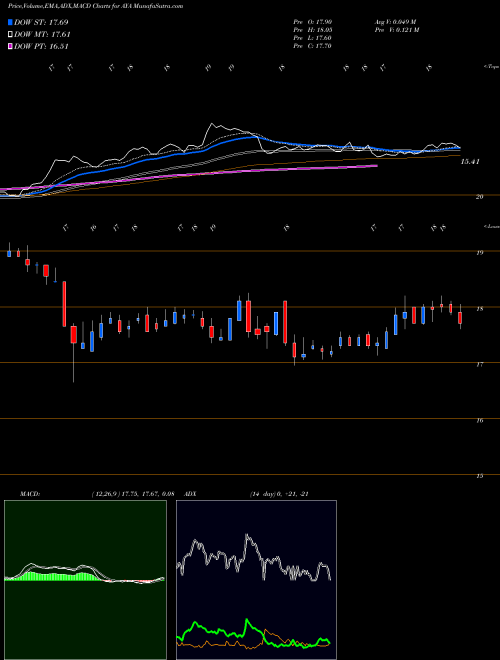Screen dimensions: 500x660
Task: Click the 'Pre H: 18.05' value
Action: [312, 30]
